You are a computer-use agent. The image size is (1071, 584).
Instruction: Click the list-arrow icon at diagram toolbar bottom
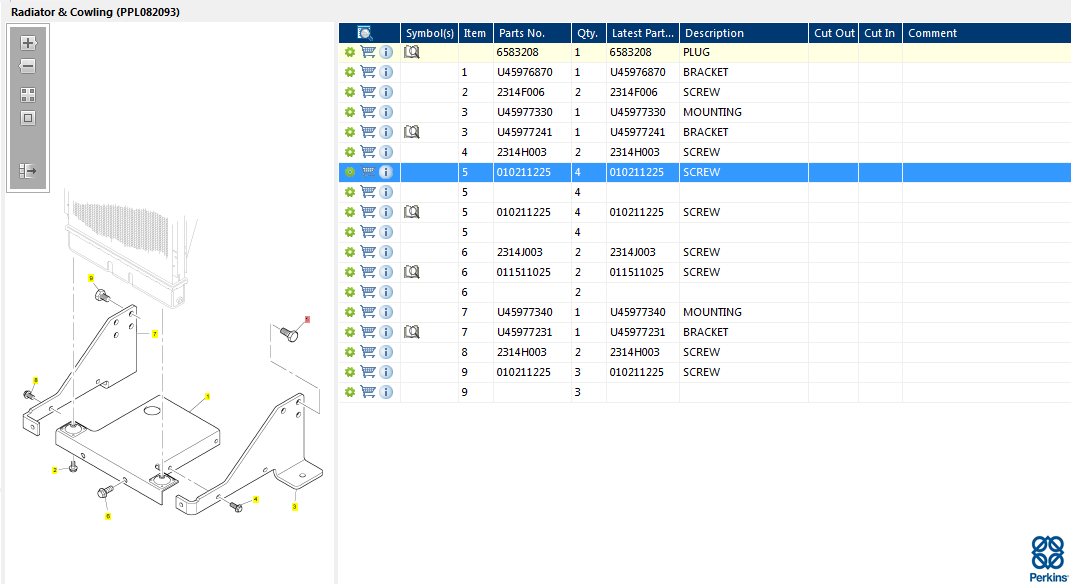pyautogui.click(x=28, y=171)
